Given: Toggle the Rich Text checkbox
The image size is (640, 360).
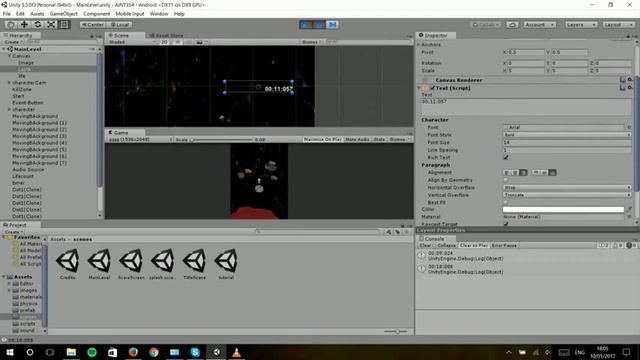Looking at the screenshot, I should (506, 157).
